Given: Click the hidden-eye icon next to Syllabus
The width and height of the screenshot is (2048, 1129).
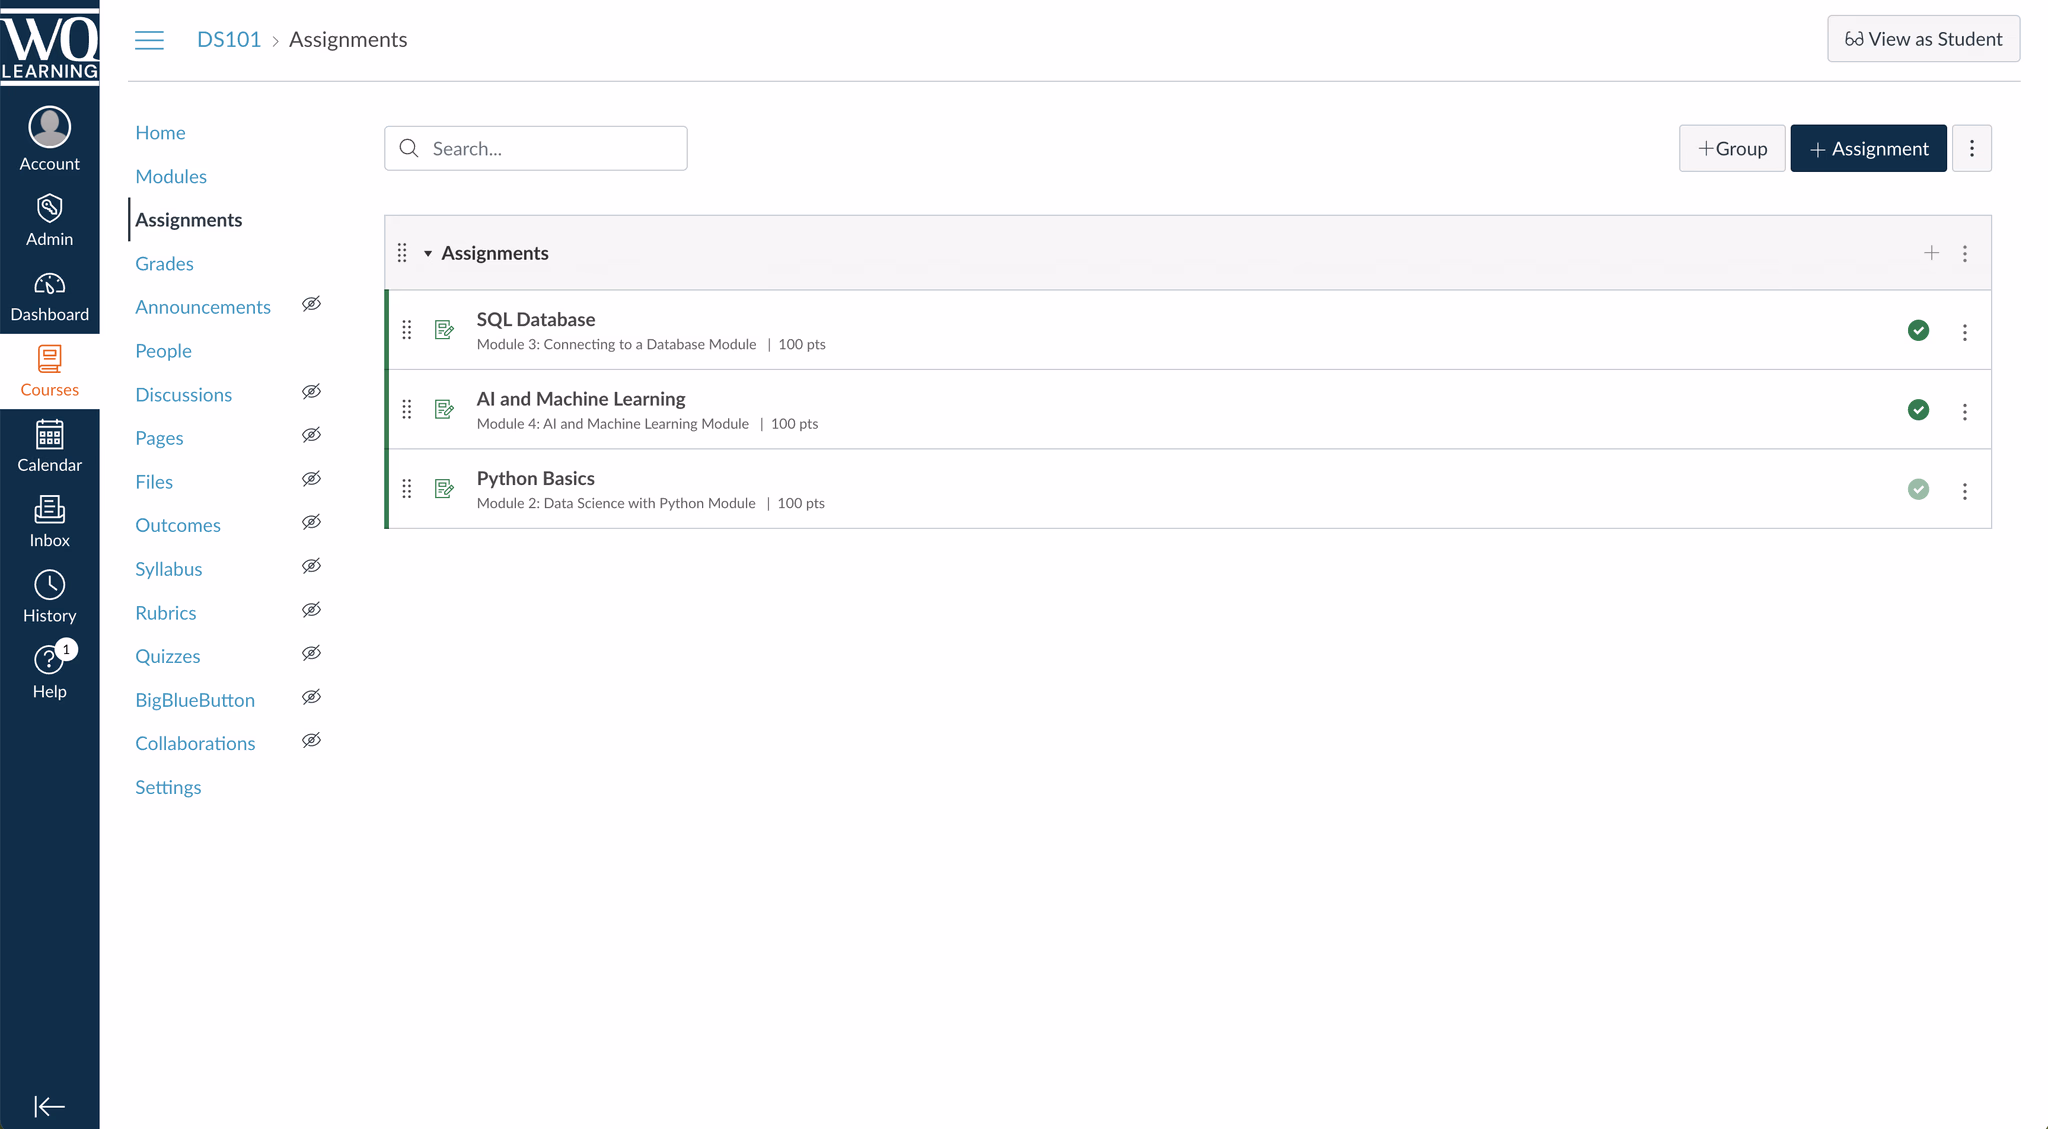Looking at the screenshot, I should (x=311, y=566).
